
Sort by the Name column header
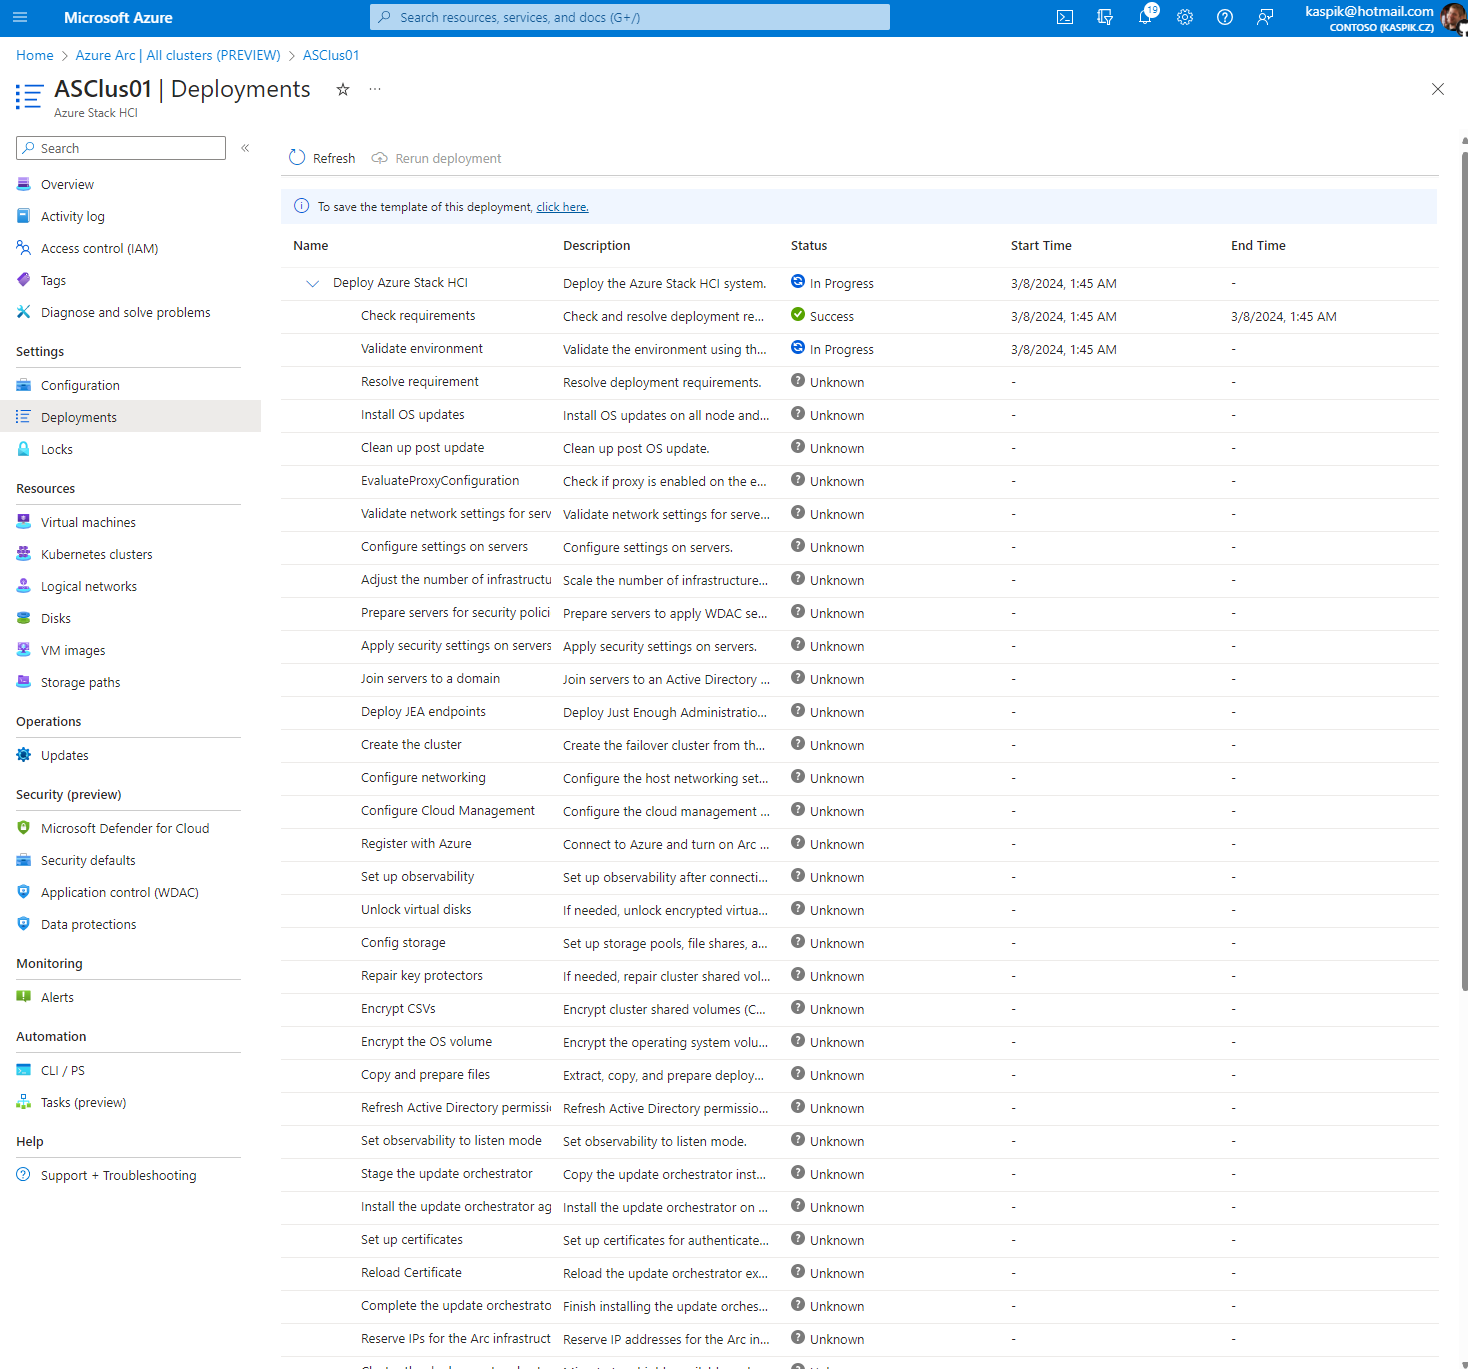point(311,245)
